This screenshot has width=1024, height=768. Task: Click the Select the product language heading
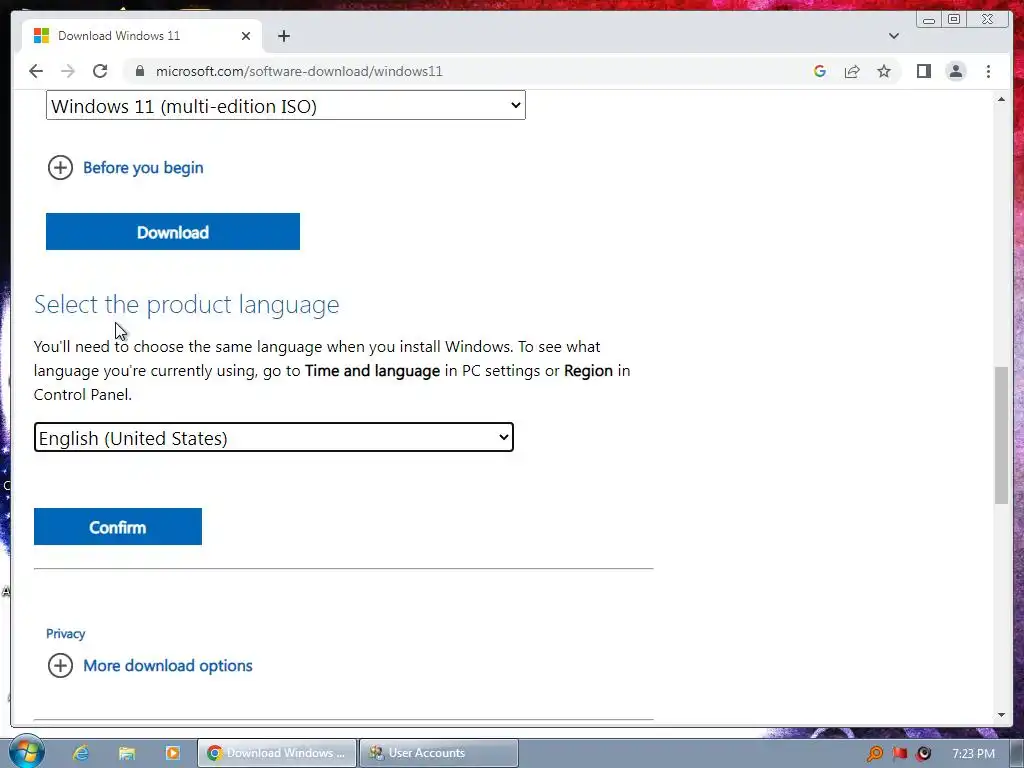tap(187, 304)
